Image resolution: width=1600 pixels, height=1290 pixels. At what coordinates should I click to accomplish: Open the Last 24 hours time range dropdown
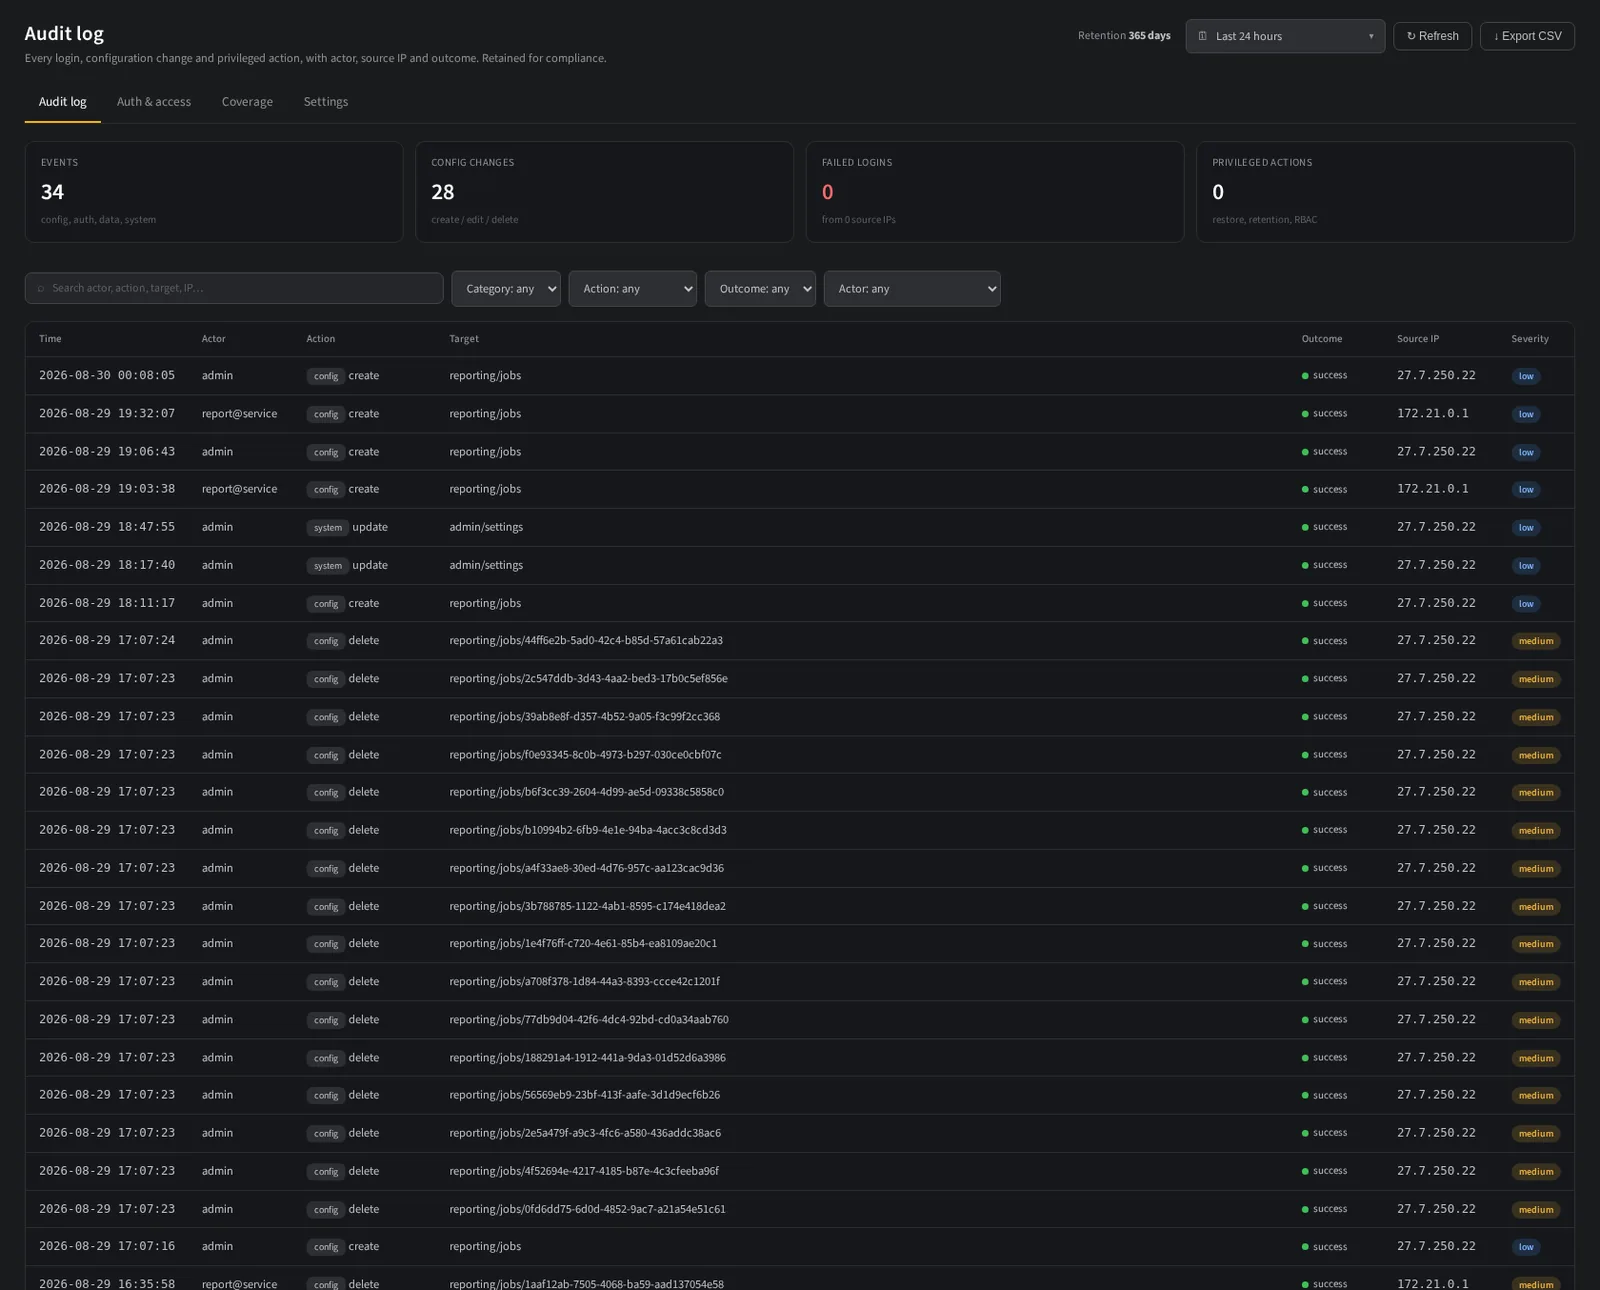pyautogui.click(x=1285, y=36)
